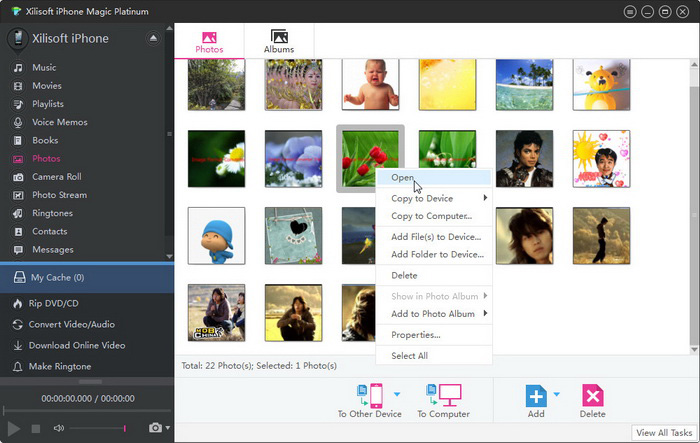700x443 pixels.
Task: Open Download Online Video tool
Action: [78, 345]
